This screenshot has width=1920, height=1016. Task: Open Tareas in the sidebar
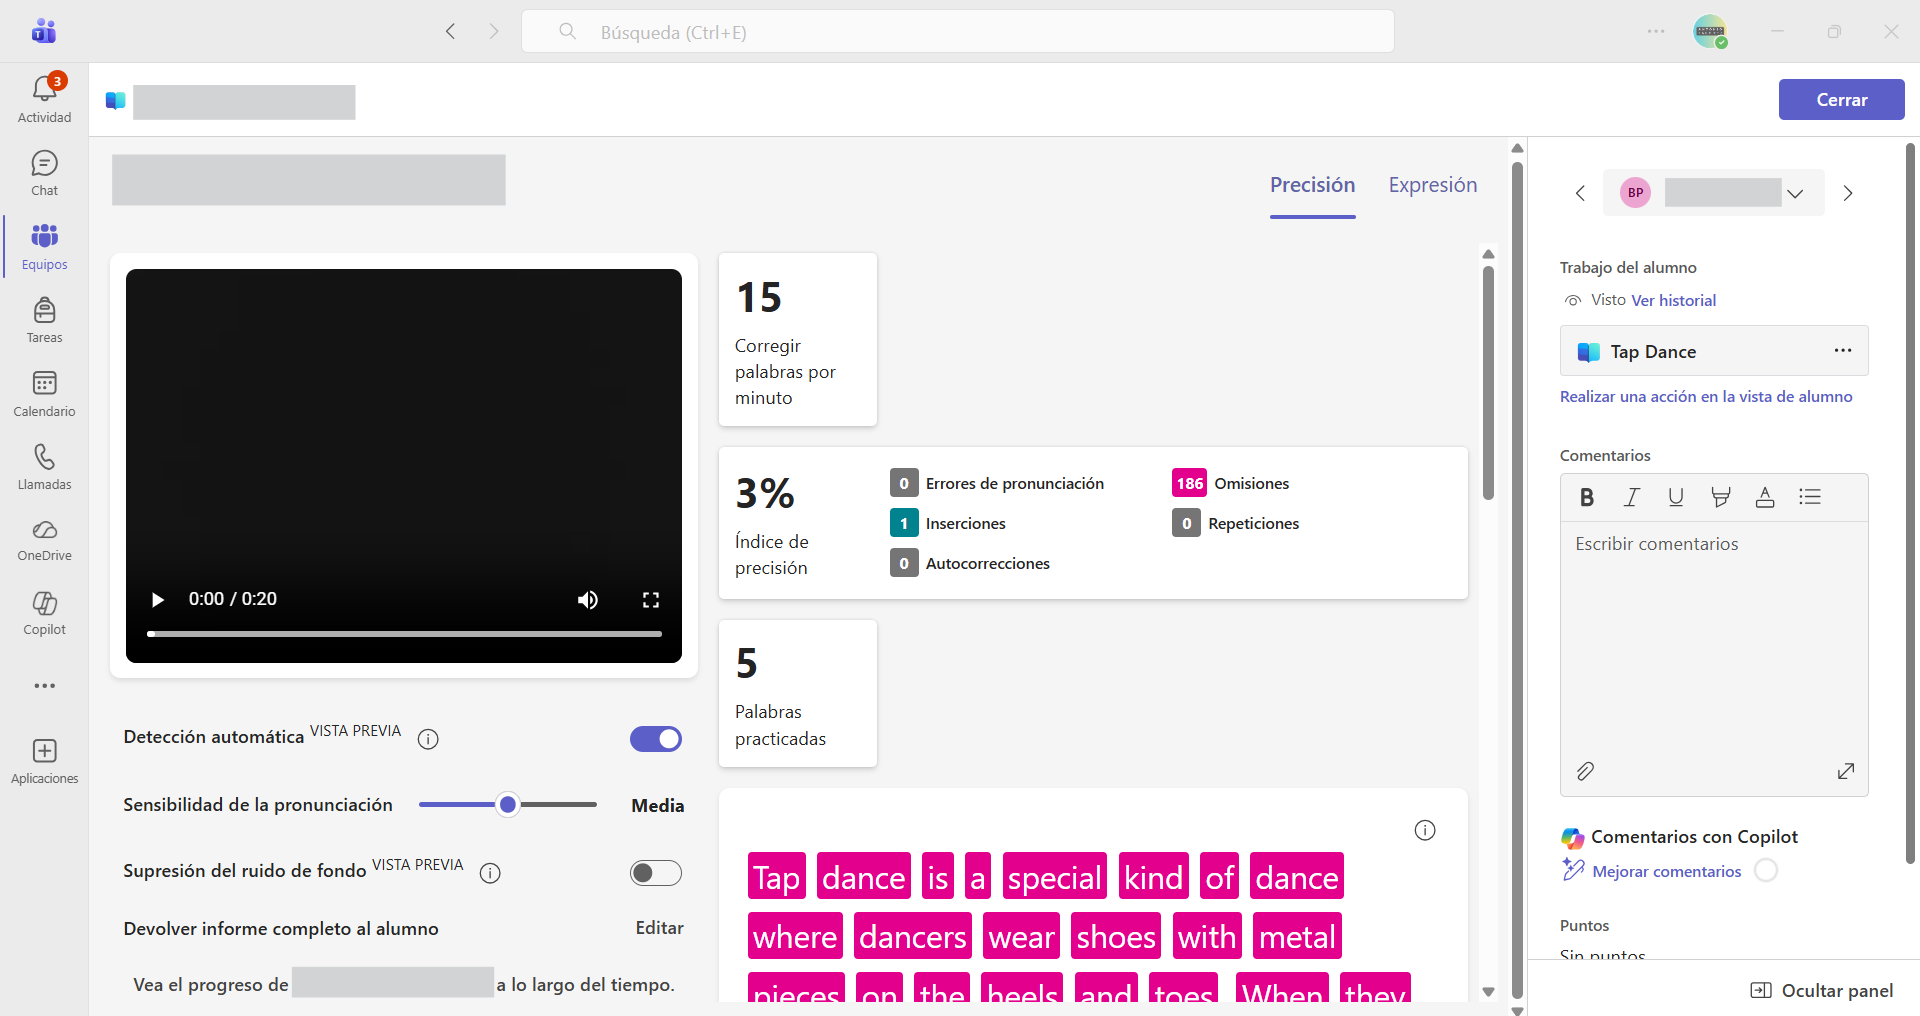44,320
